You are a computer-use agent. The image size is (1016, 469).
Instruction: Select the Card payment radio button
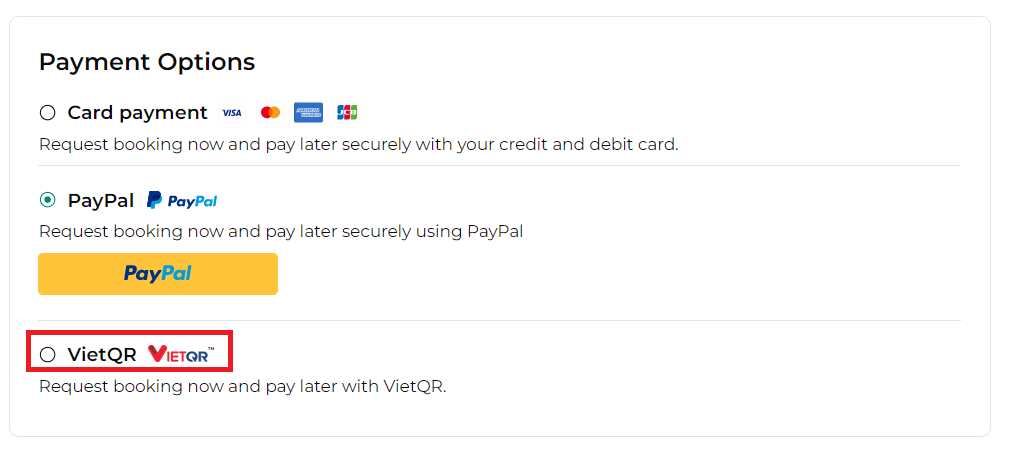click(48, 113)
